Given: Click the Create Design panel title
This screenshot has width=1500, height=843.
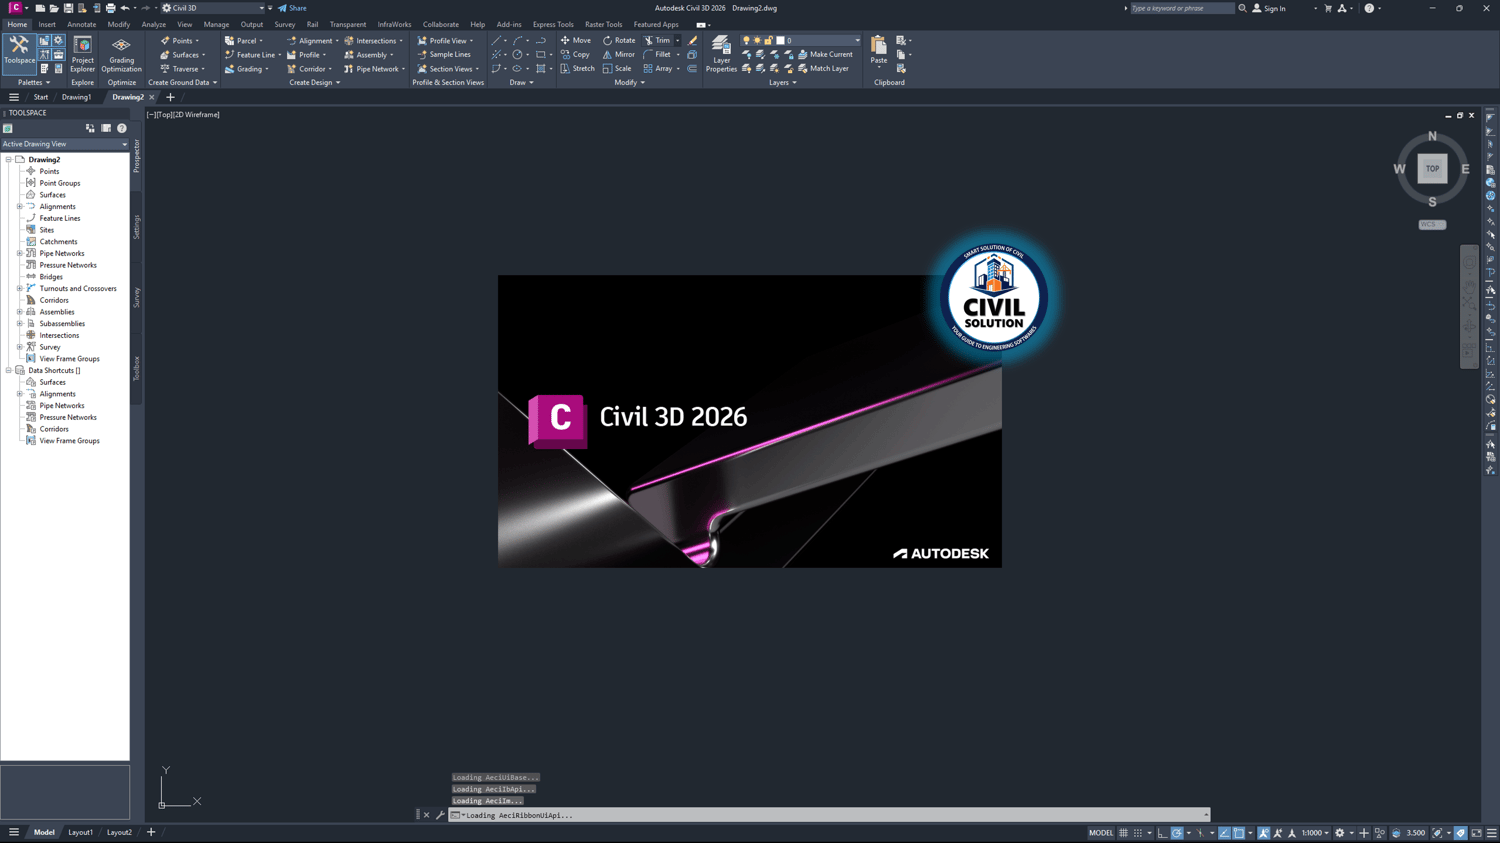Looking at the screenshot, I should point(315,83).
